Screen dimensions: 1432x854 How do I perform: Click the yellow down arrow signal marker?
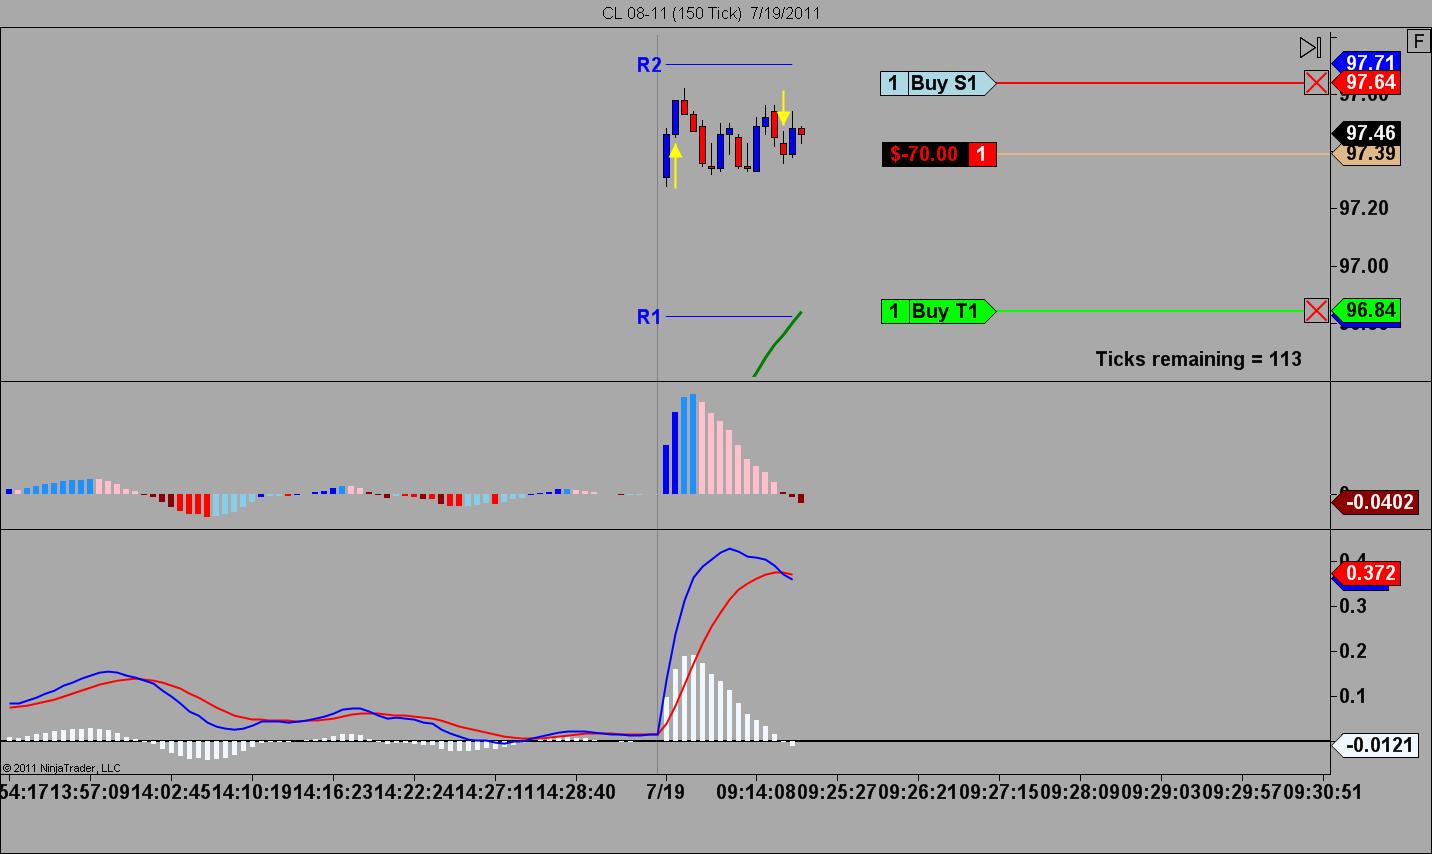tap(784, 108)
